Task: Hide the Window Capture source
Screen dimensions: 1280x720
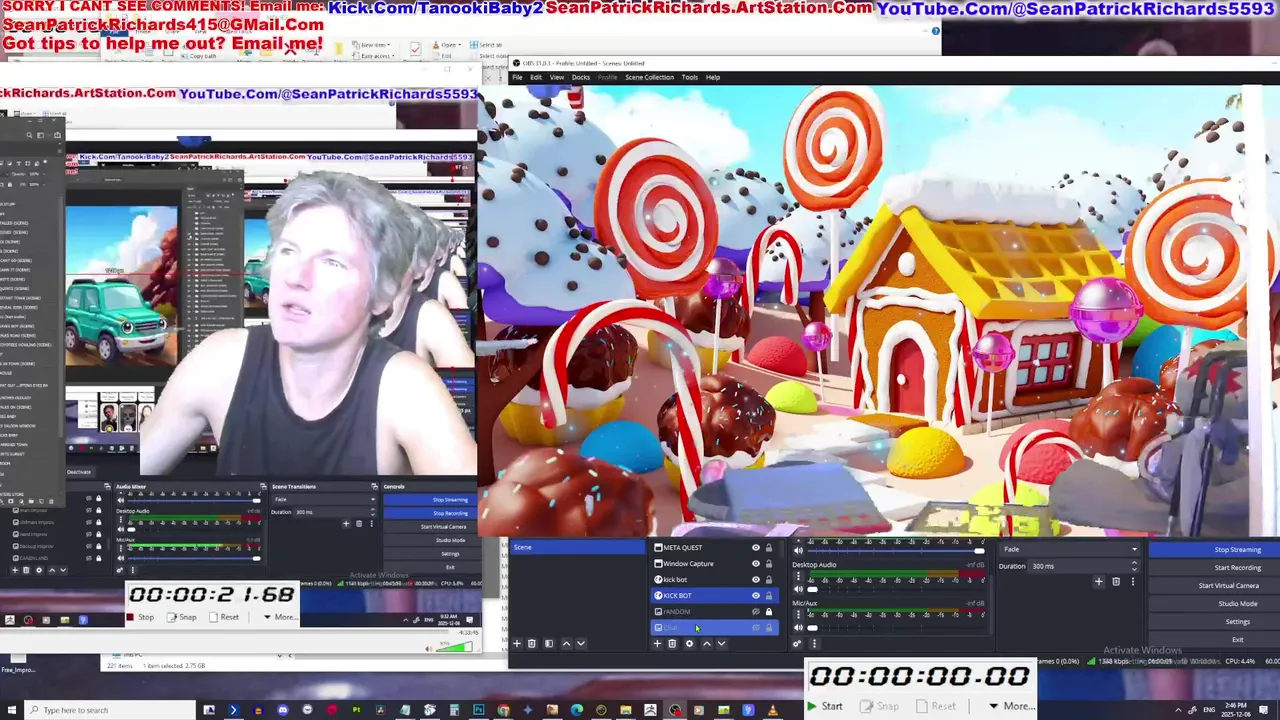Action: point(756,564)
